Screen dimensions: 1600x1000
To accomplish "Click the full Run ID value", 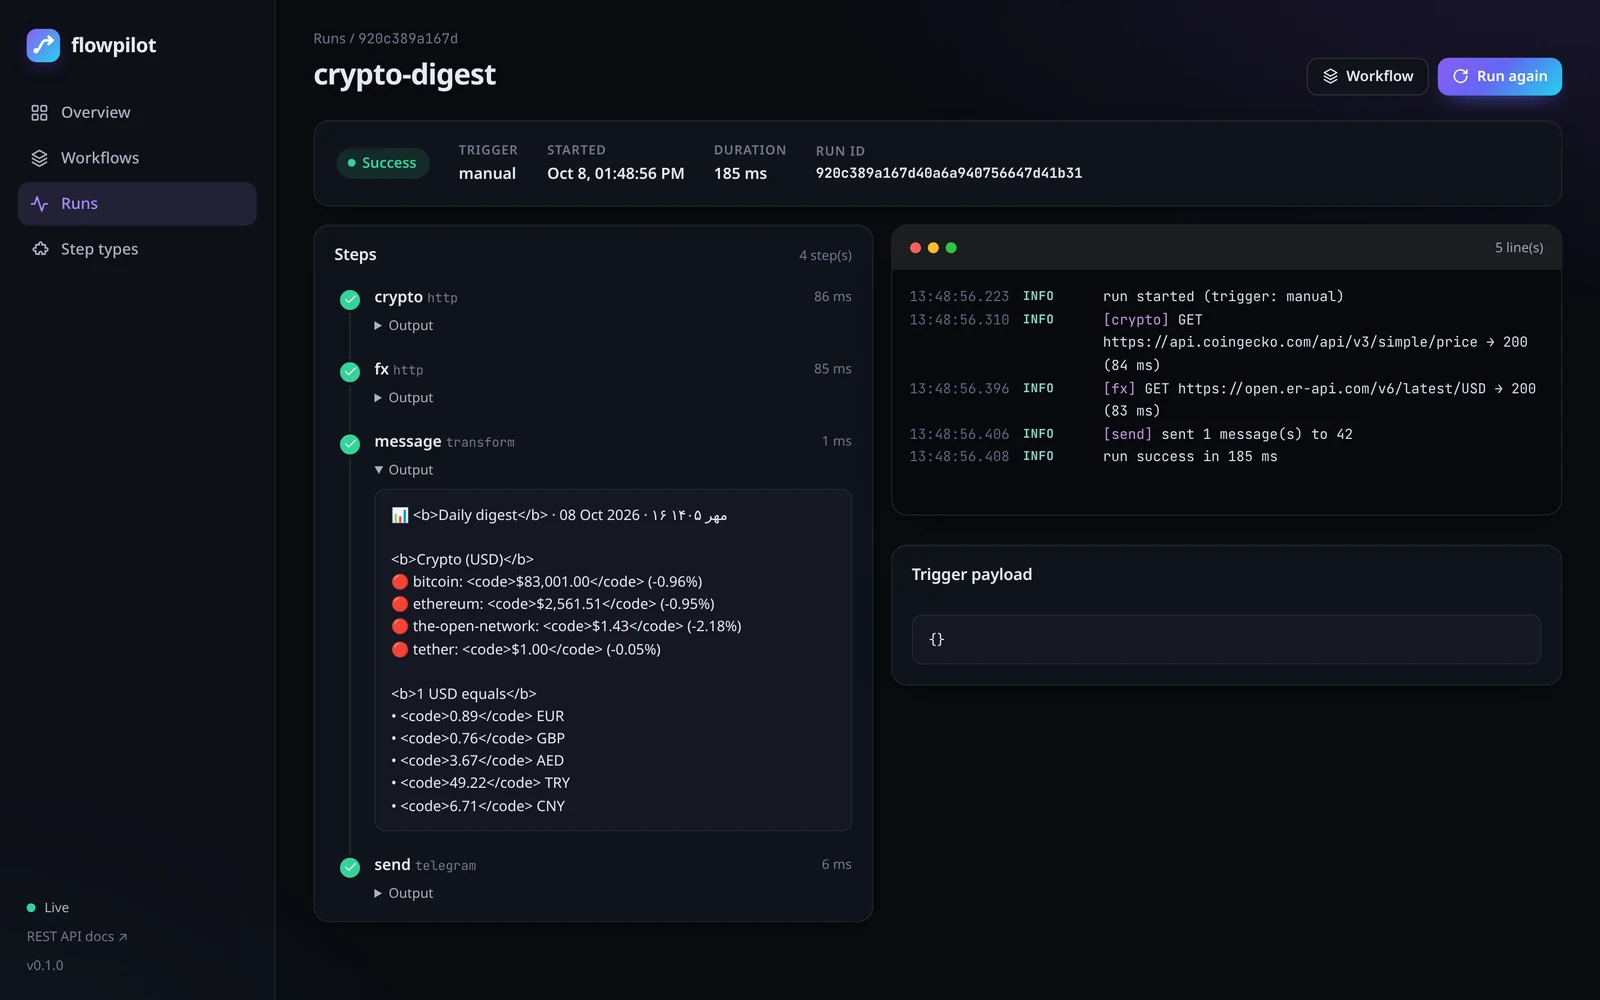I will tap(949, 173).
